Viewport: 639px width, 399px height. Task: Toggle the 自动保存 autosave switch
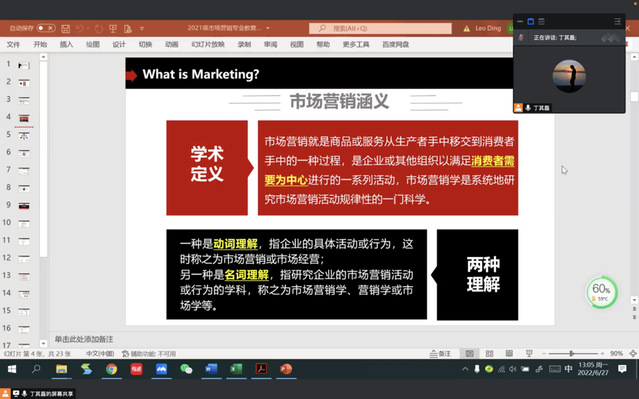click(x=46, y=28)
